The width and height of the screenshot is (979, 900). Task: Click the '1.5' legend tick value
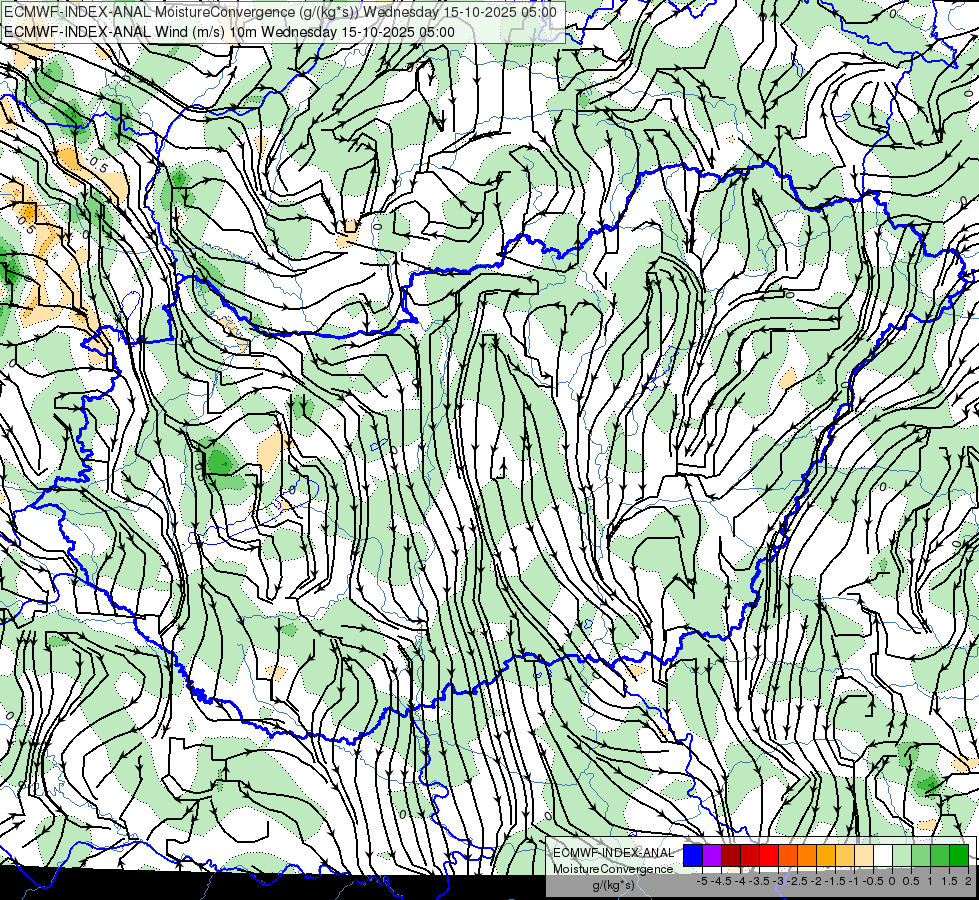(949, 881)
